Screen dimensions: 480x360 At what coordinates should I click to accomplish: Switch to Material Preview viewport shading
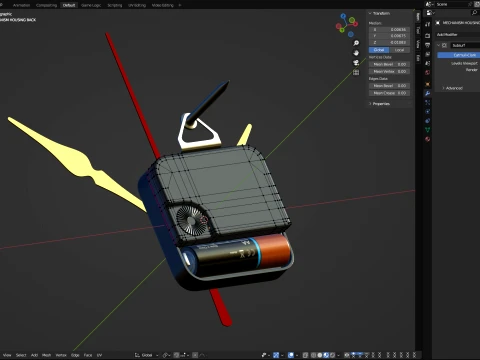pyautogui.click(x=326, y=355)
